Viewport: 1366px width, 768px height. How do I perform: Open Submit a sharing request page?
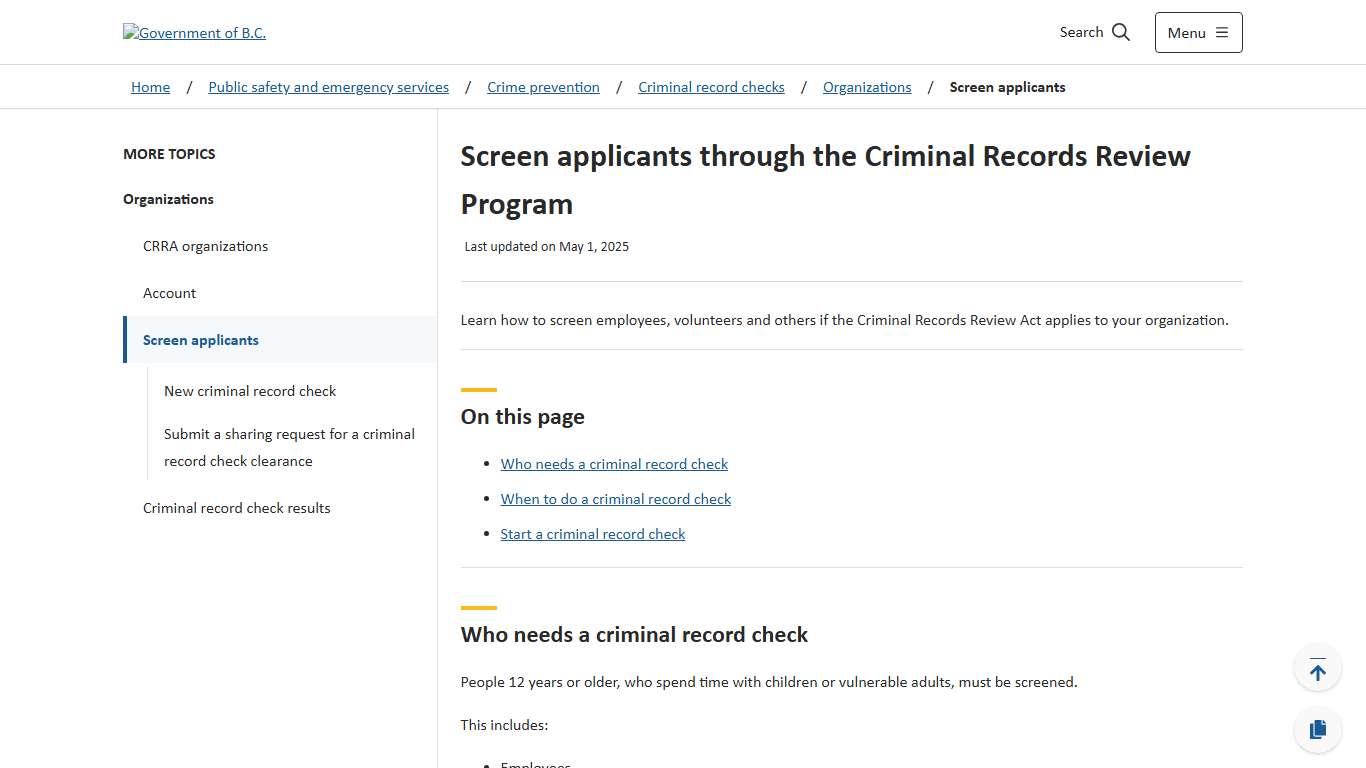point(289,447)
